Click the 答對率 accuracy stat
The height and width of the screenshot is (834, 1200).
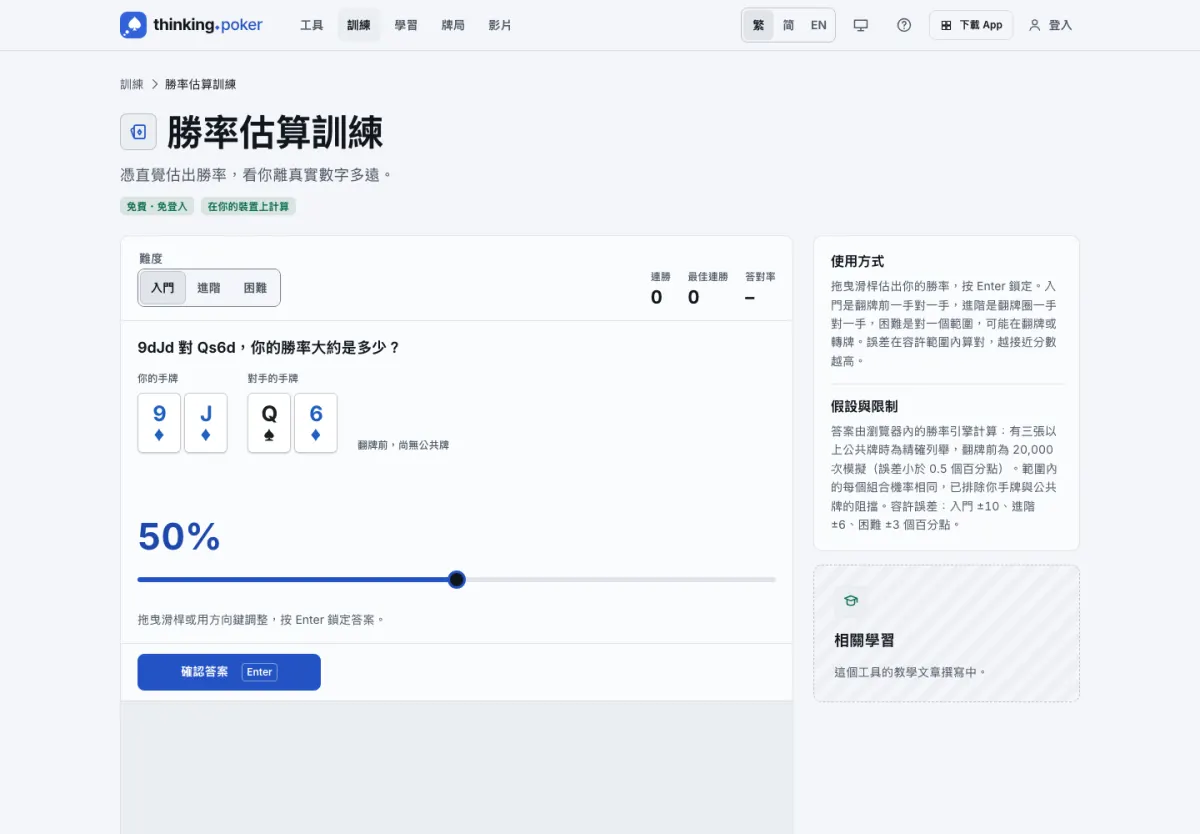coord(760,288)
